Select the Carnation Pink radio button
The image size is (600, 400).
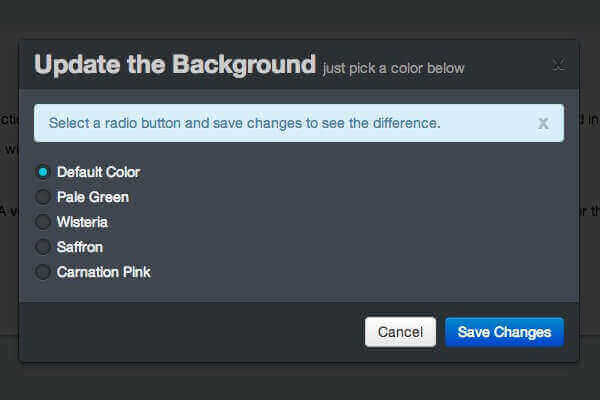coord(43,272)
